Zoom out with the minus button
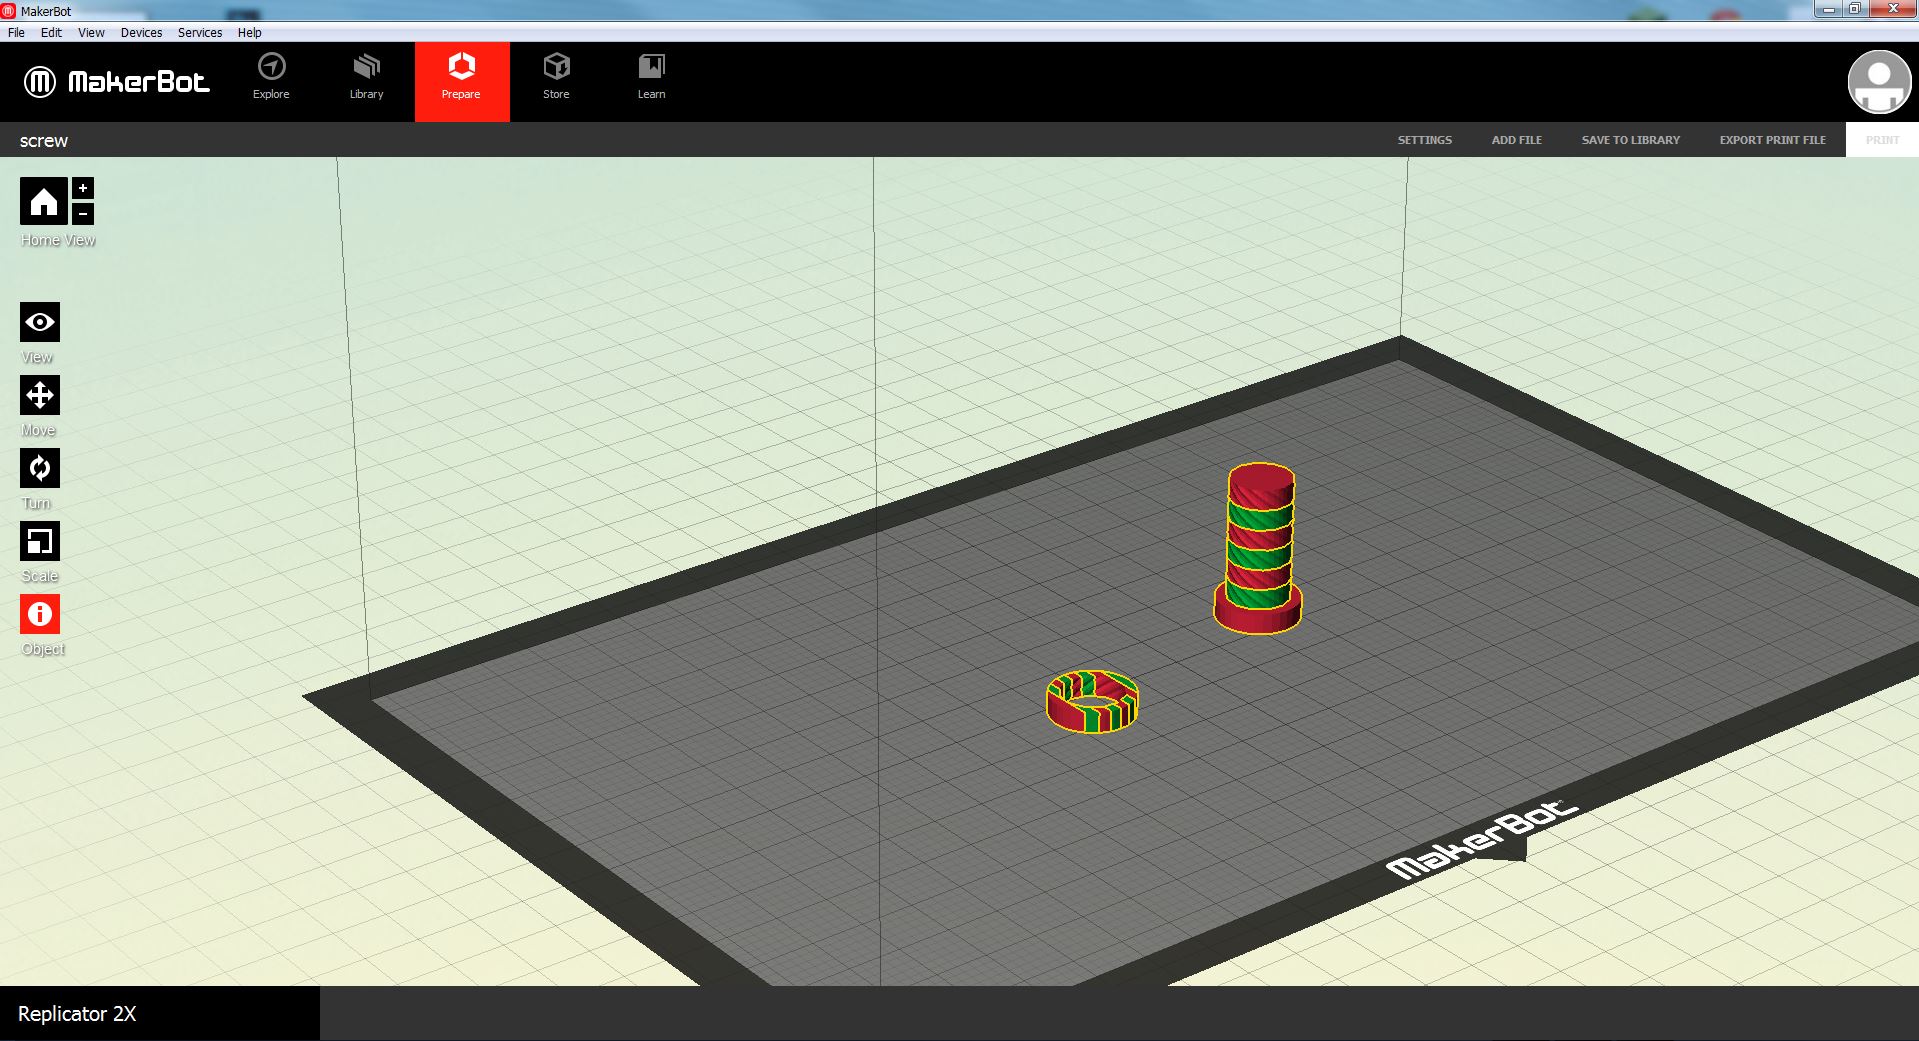Image resolution: width=1919 pixels, height=1041 pixels. (x=83, y=213)
